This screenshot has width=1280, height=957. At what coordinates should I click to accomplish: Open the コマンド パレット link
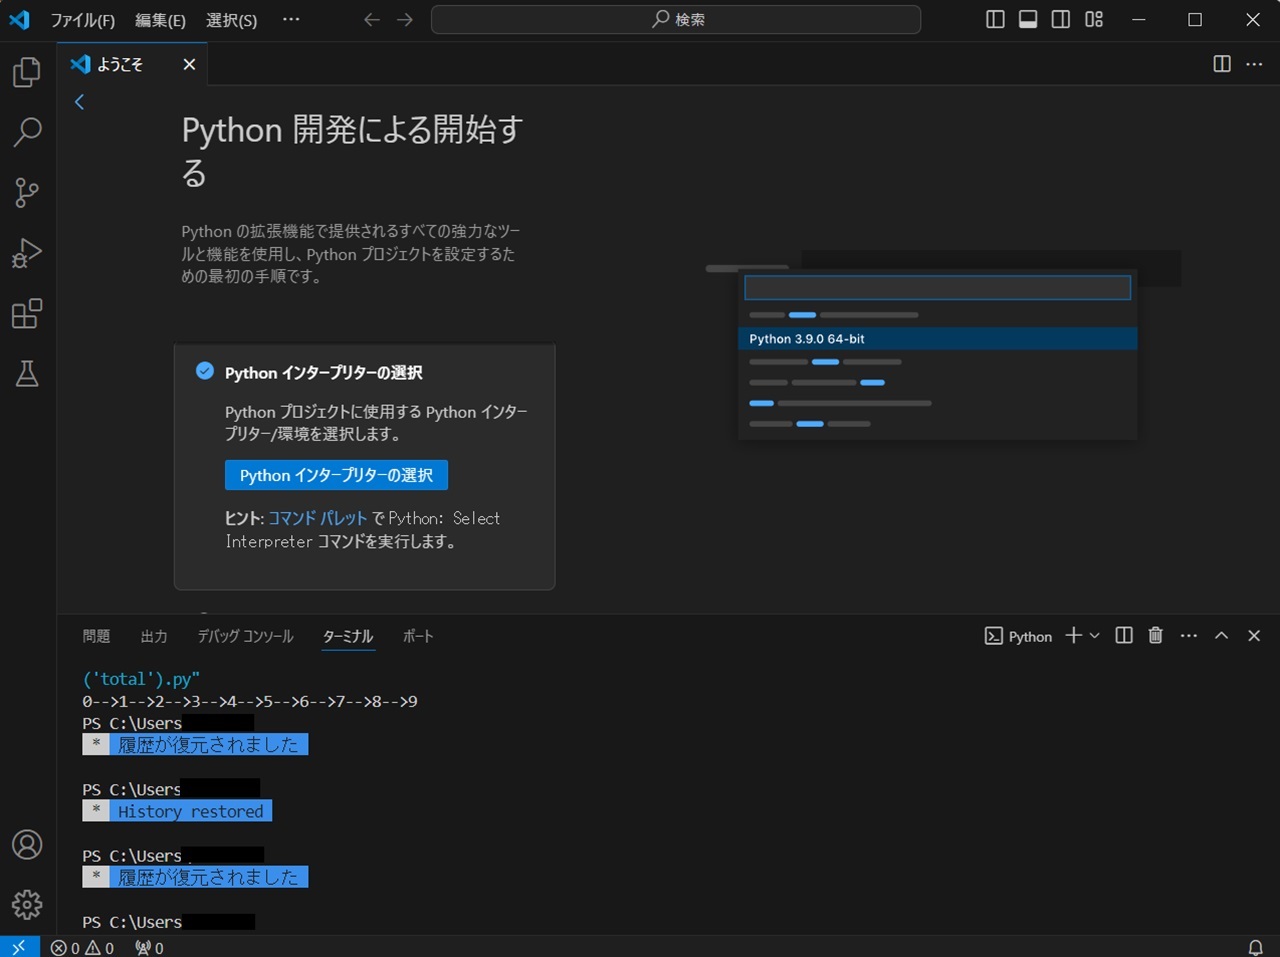(x=318, y=518)
